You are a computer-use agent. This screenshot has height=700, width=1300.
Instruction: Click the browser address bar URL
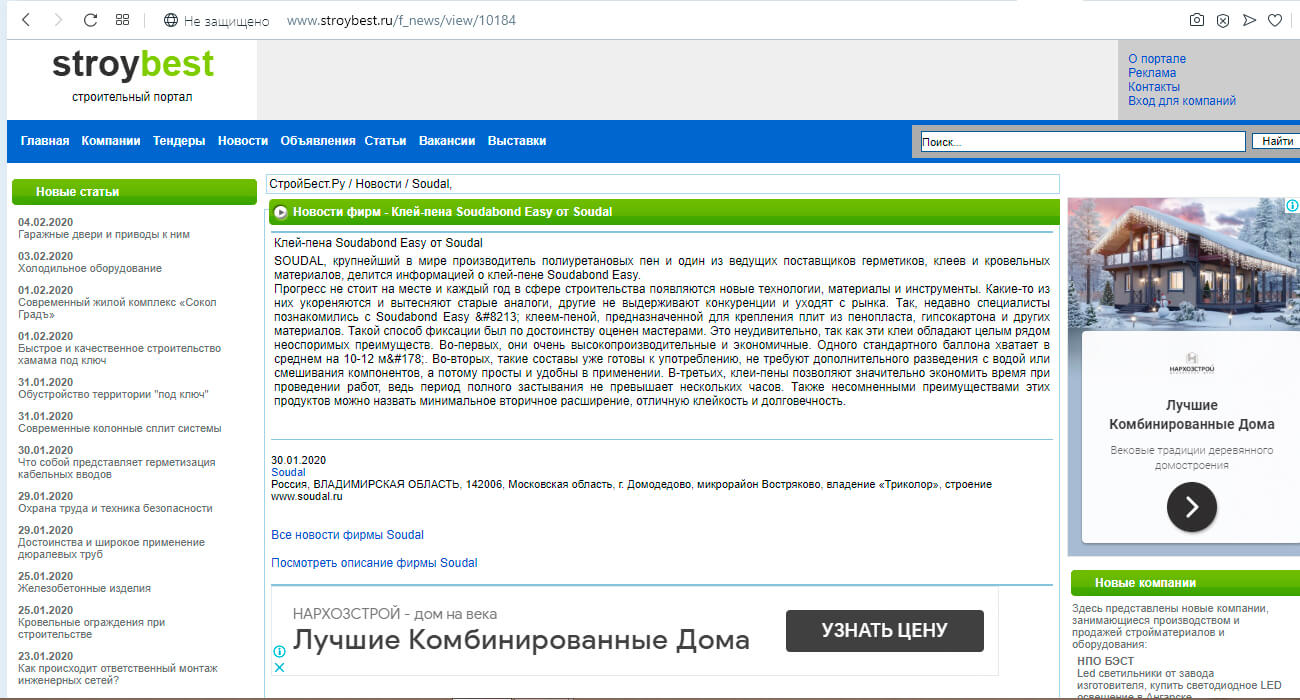[x=401, y=20]
